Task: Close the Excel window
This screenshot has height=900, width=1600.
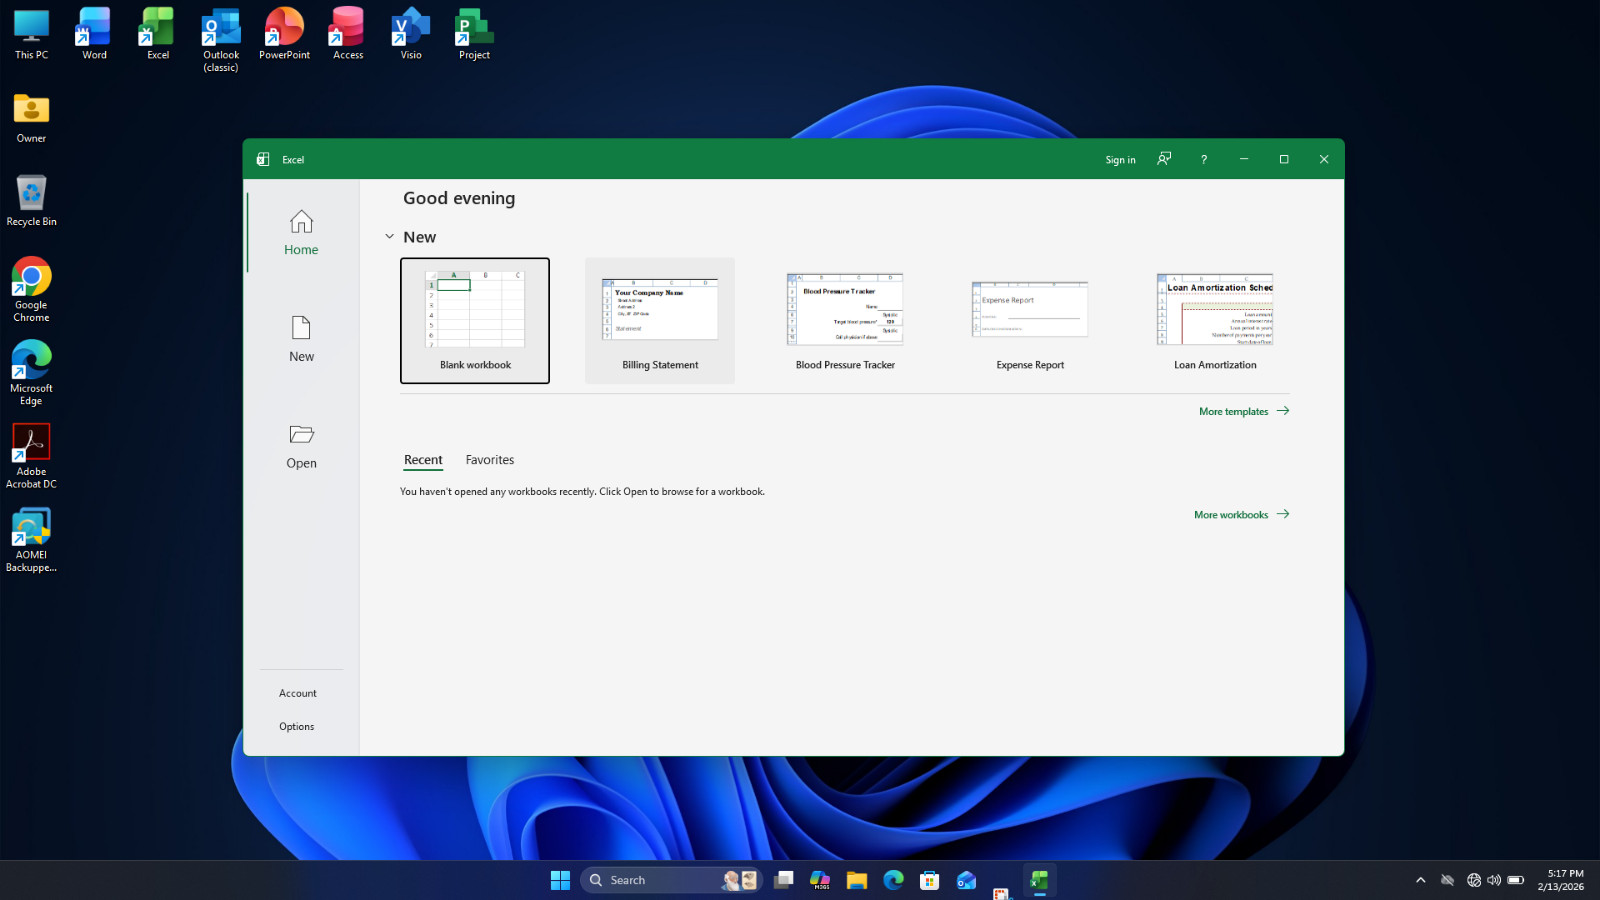Action: tap(1324, 159)
